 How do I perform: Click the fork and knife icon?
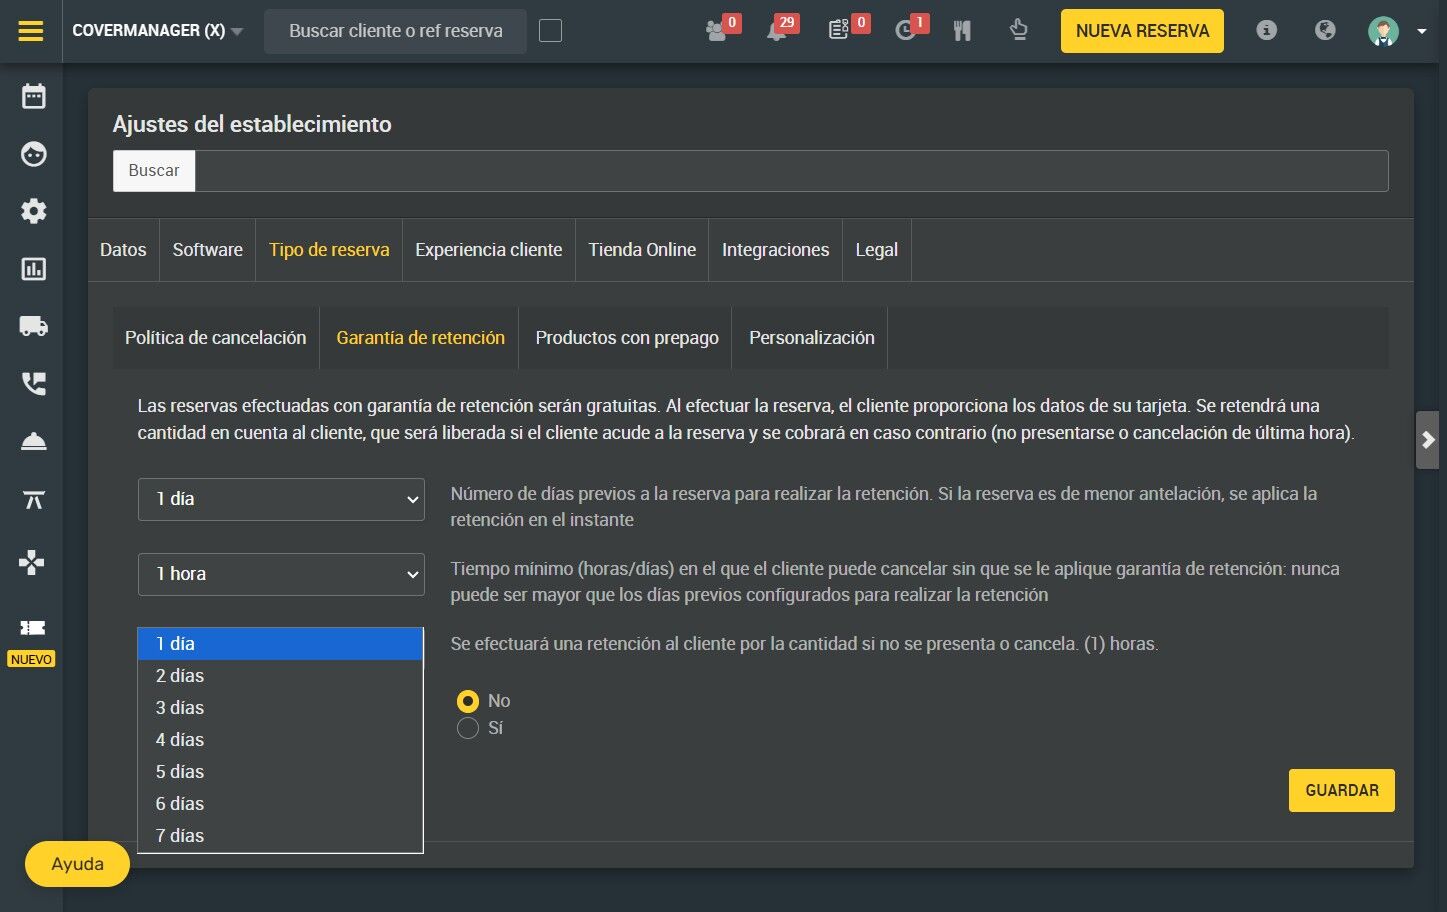[x=962, y=31]
